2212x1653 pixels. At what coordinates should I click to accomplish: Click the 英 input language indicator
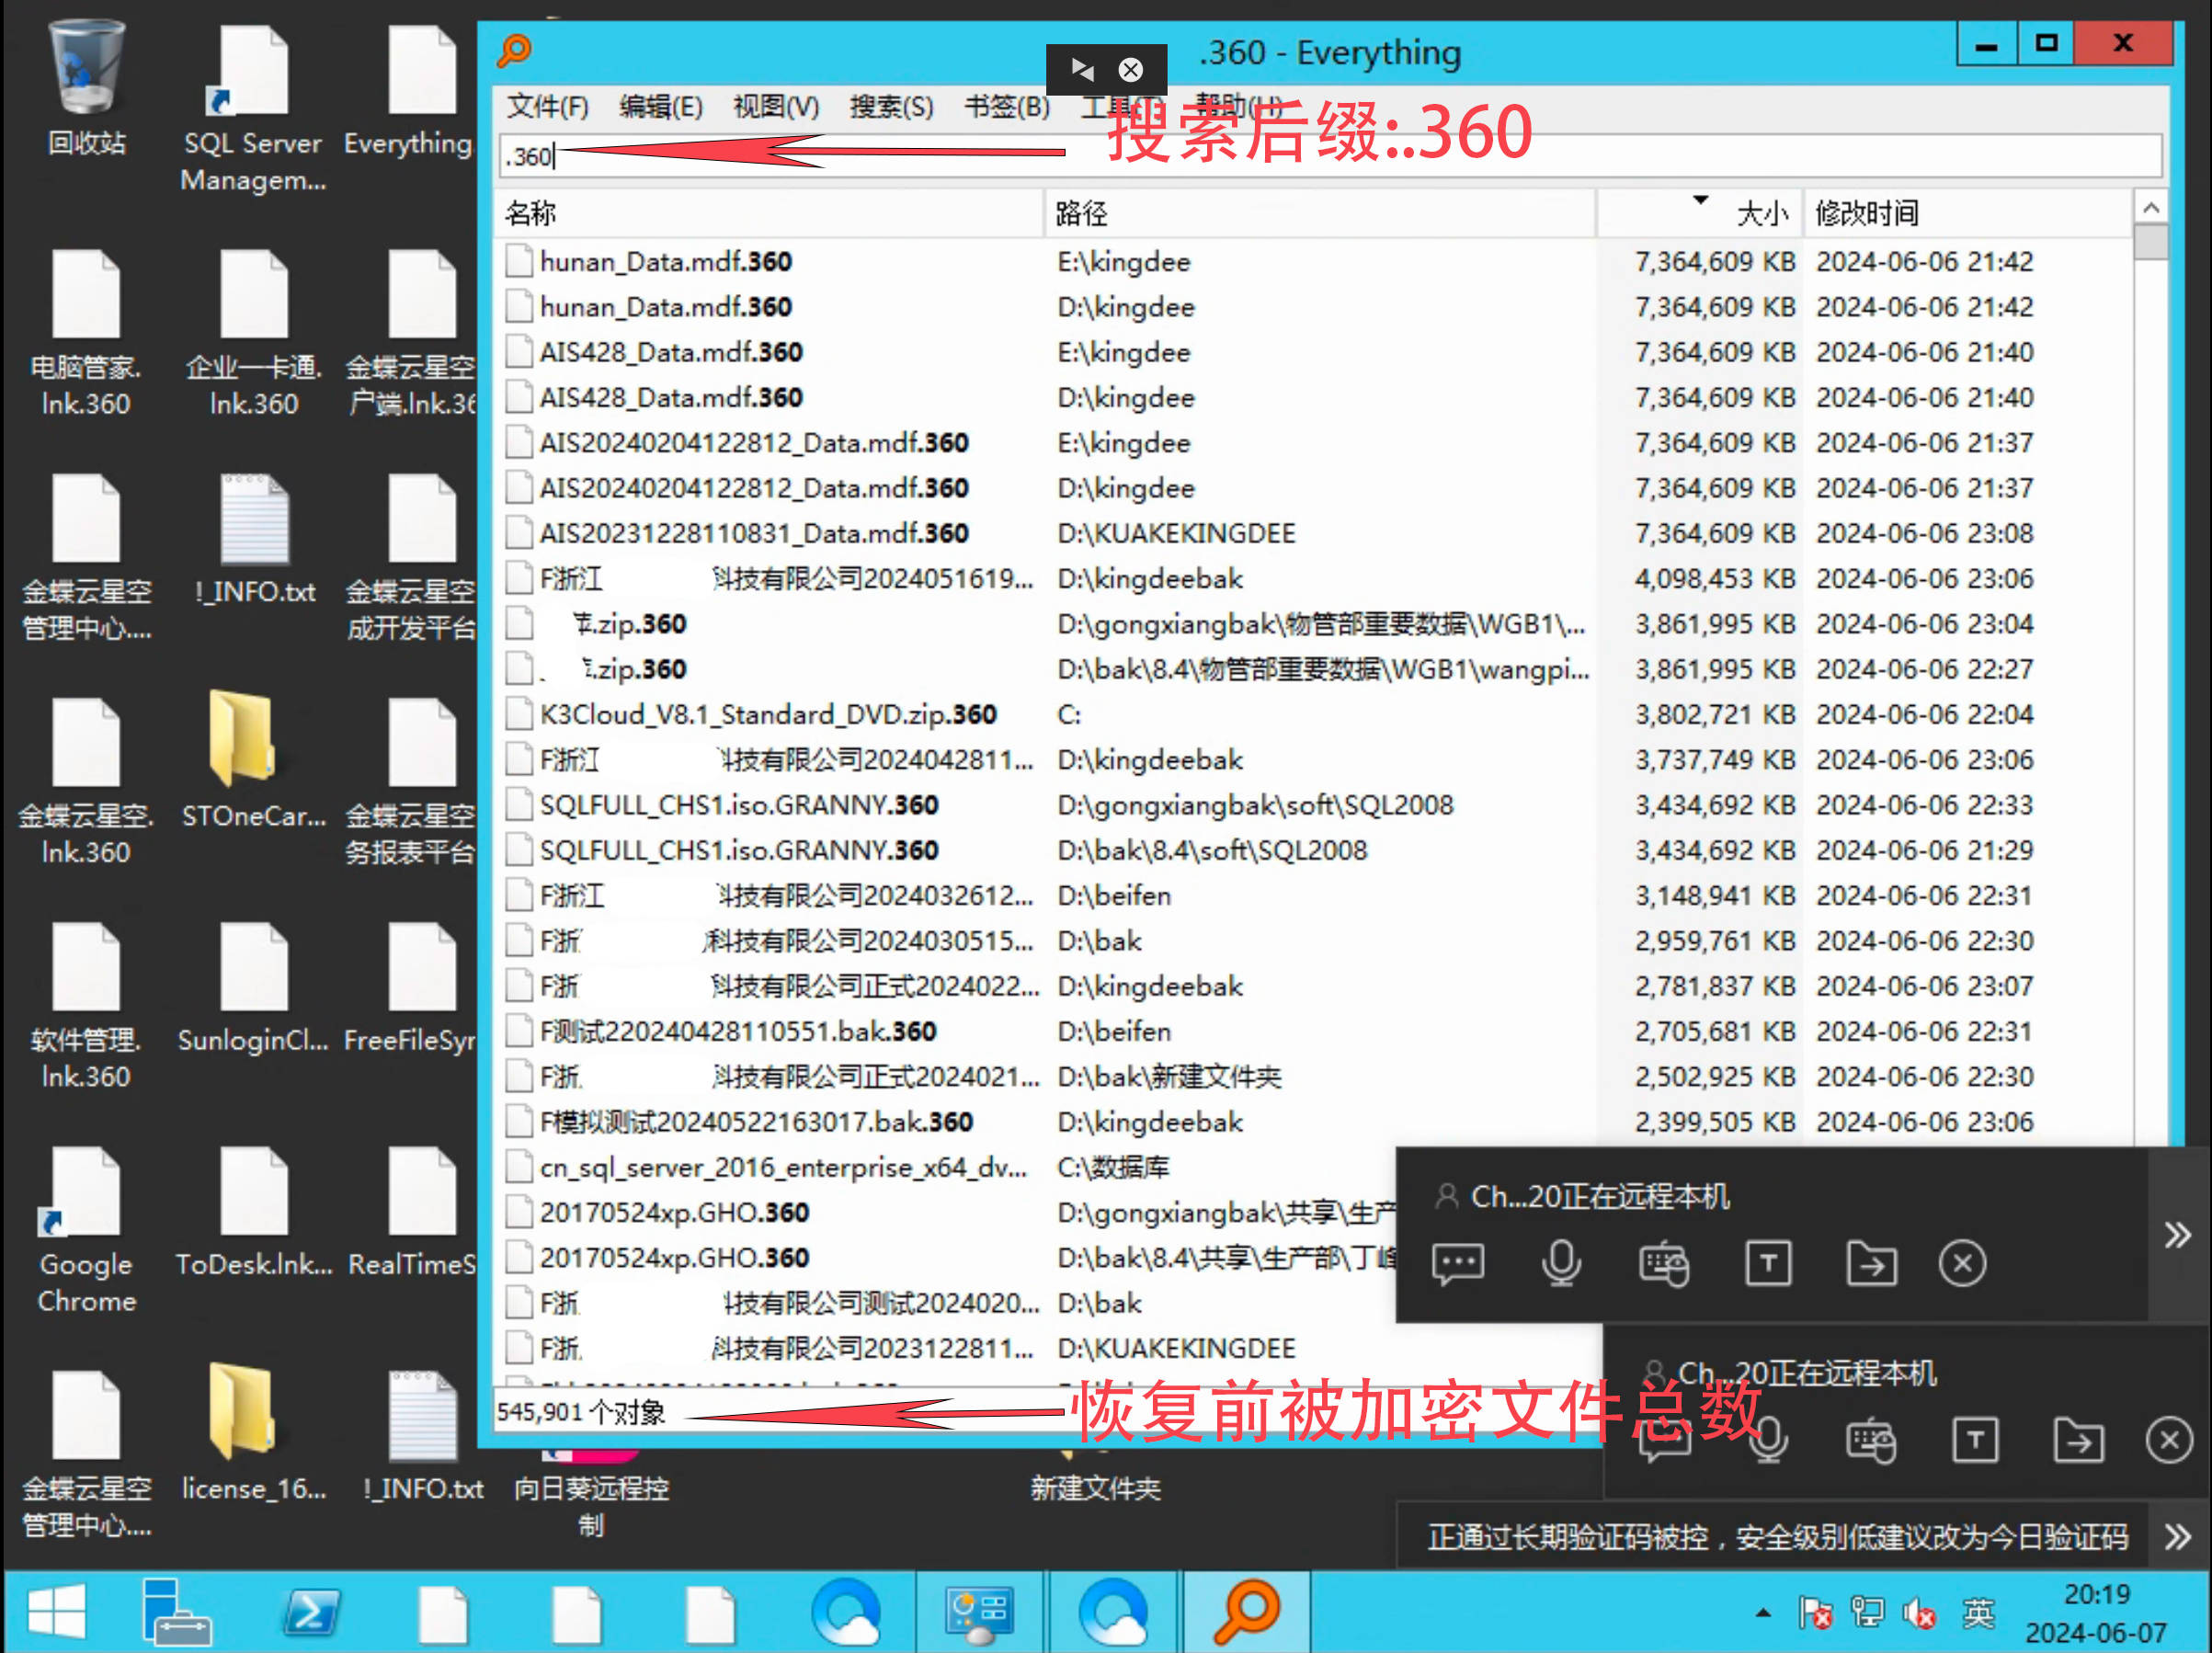1977,1613
